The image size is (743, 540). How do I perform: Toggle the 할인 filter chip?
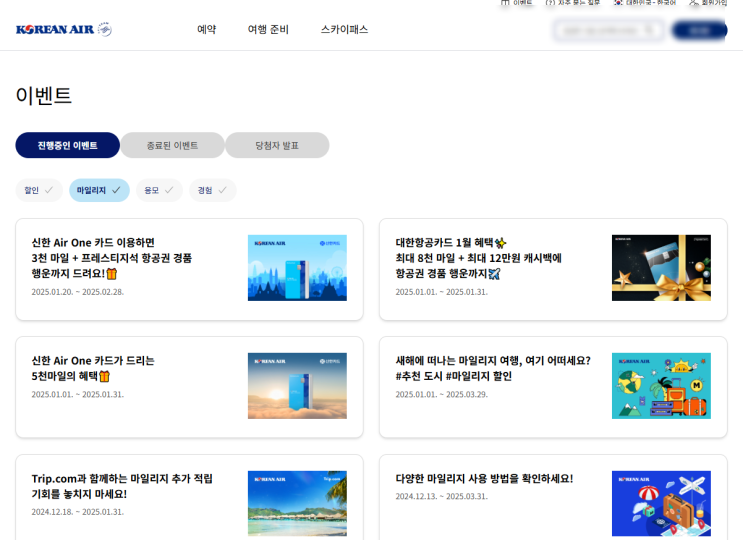[39, 190]
